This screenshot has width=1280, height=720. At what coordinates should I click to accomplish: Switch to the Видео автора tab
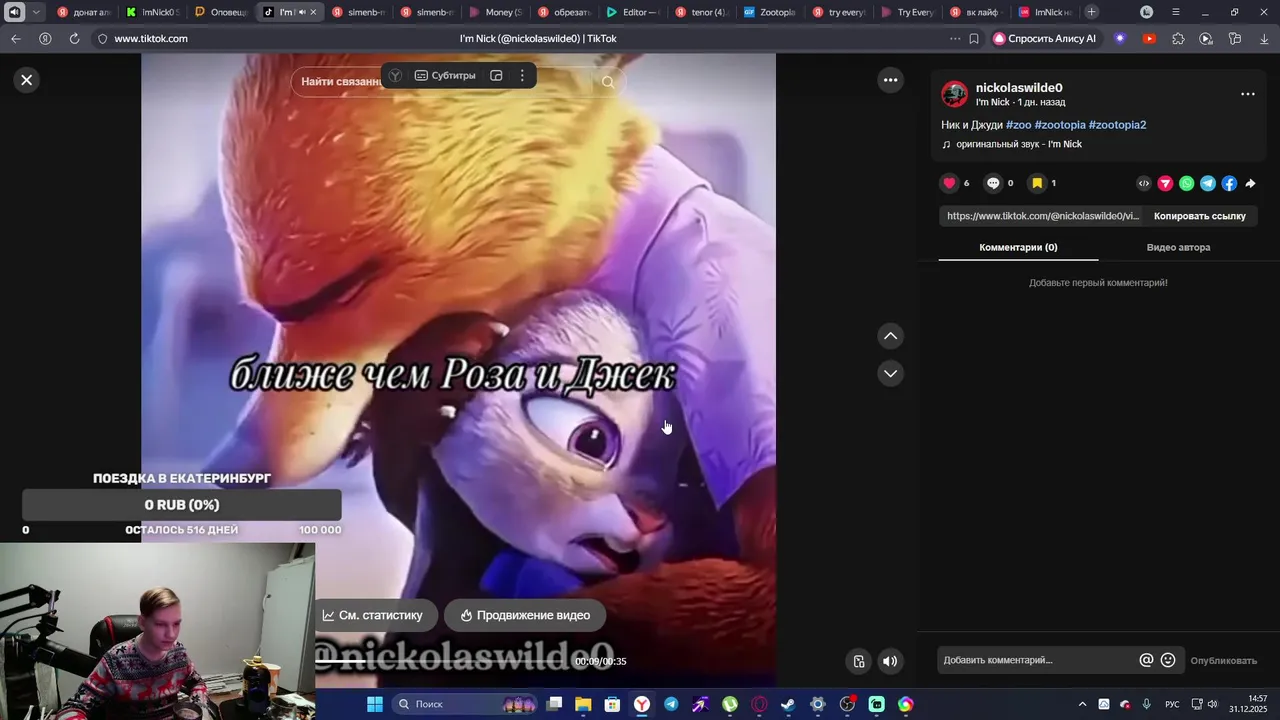(x=1178, y=247)
